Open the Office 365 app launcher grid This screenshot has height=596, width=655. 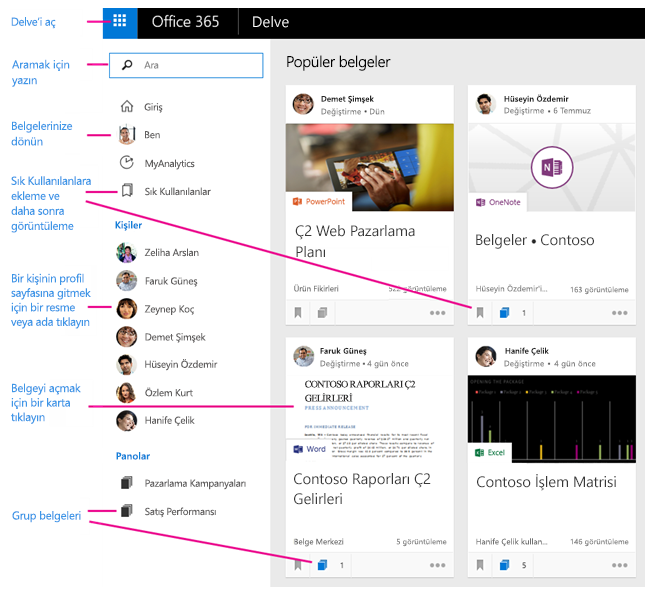(120, 21)
